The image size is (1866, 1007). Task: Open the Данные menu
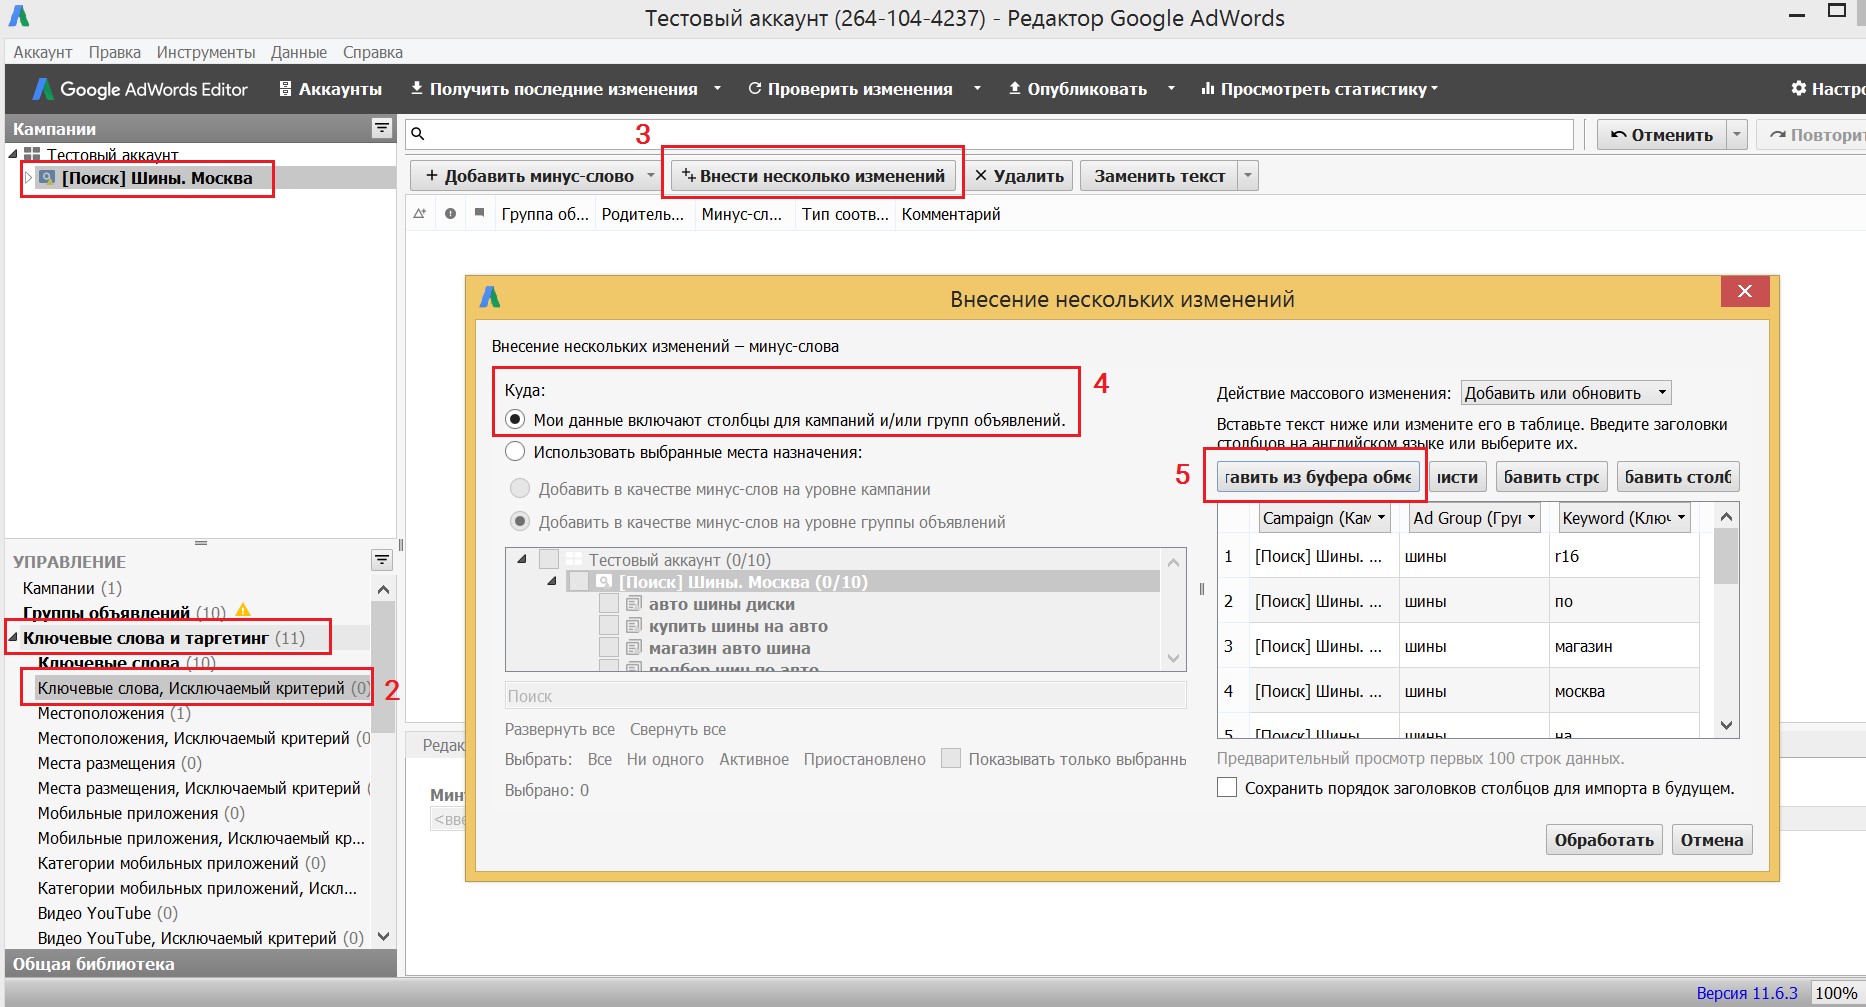pyautogui.click(x=298, y=52)
